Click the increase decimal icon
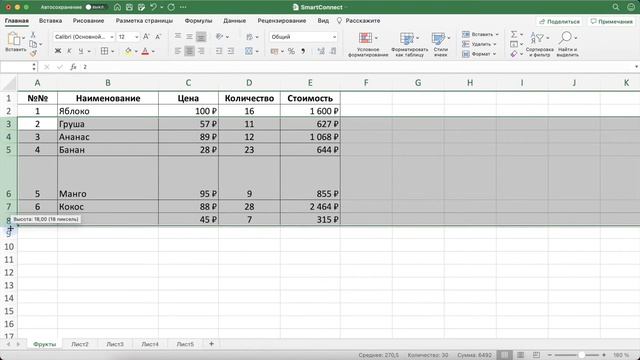Screen dimensions: 640x360 point(321,51)
